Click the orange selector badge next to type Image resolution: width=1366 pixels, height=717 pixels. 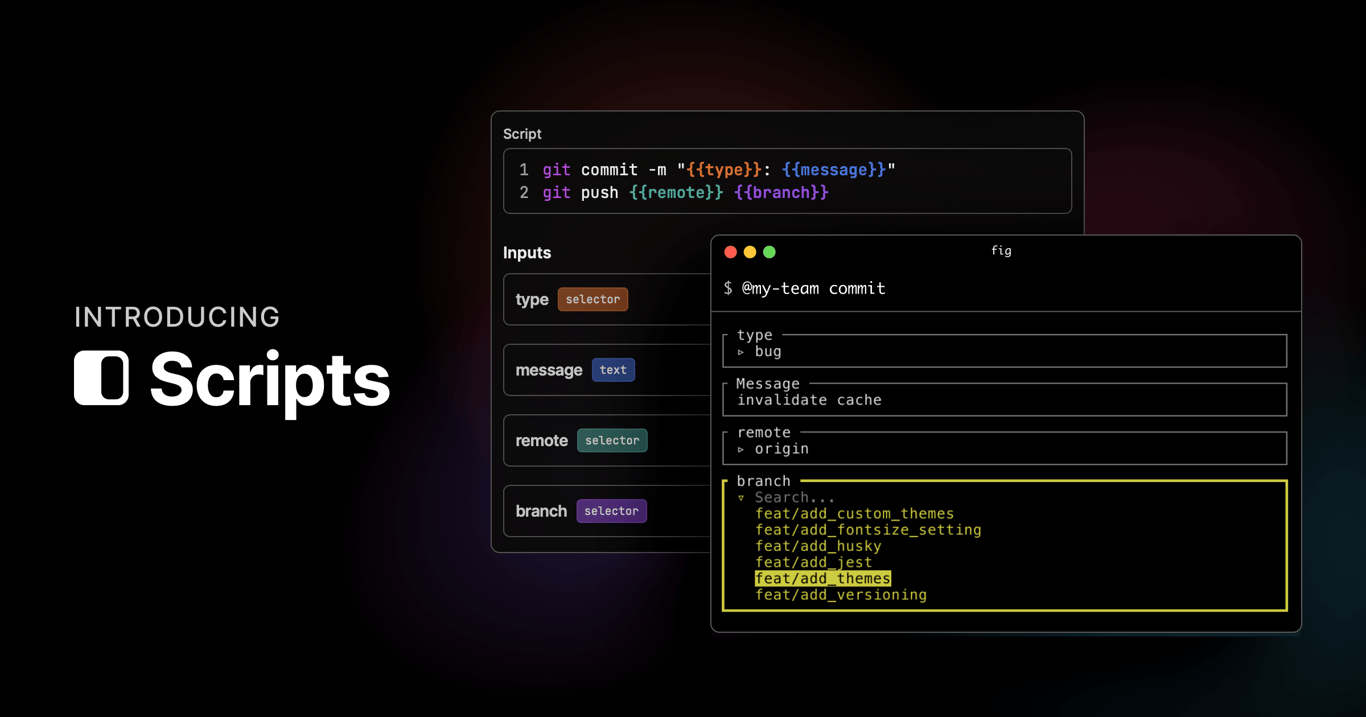(592, 299)
